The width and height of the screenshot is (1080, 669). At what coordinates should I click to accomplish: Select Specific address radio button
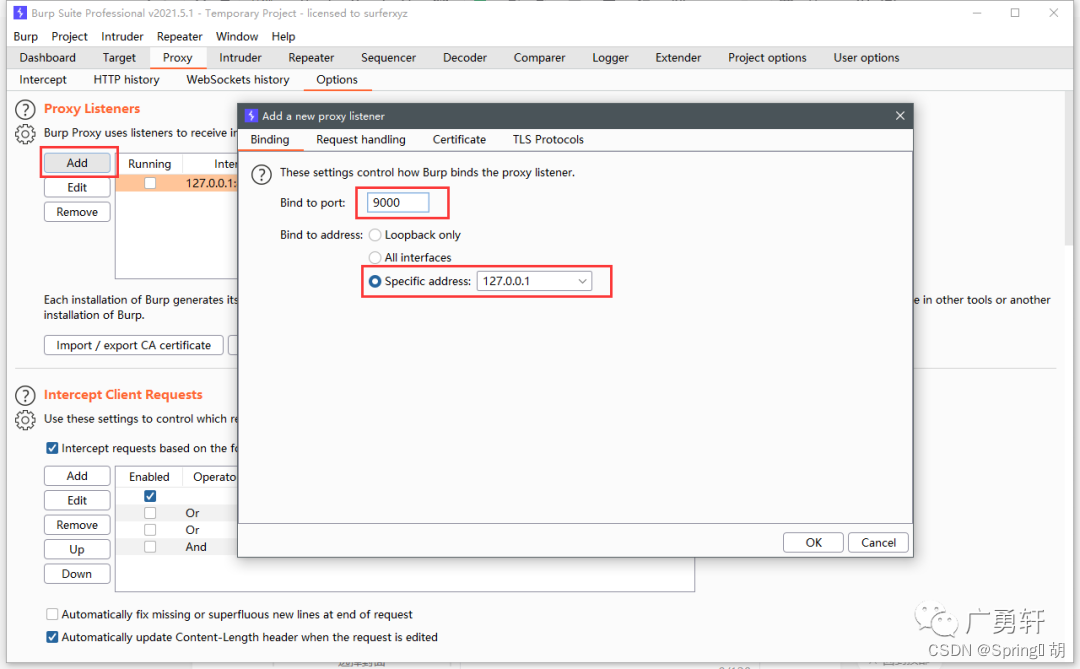coord(375,281)
